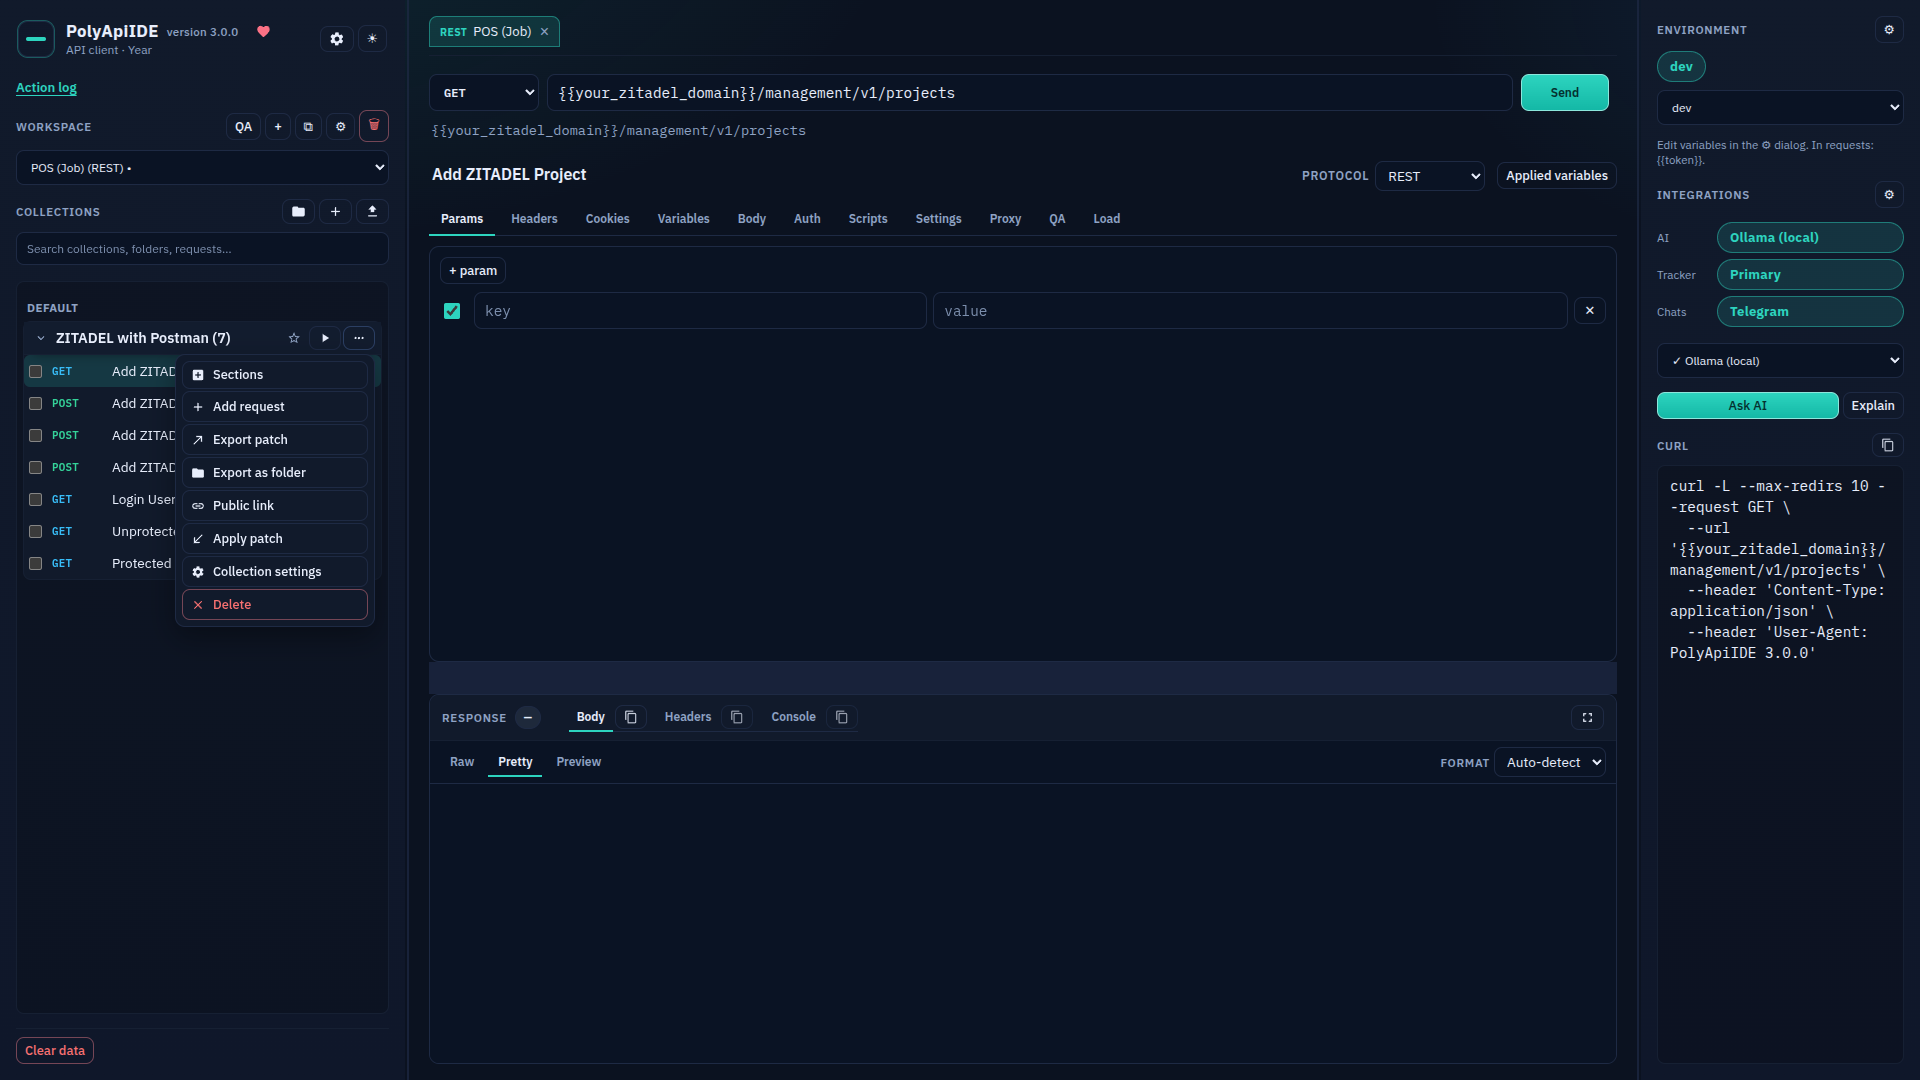Open the Format Auto-detect dropdown
Viewport: 1920px width, 1080px height.
pos(1550,763)
